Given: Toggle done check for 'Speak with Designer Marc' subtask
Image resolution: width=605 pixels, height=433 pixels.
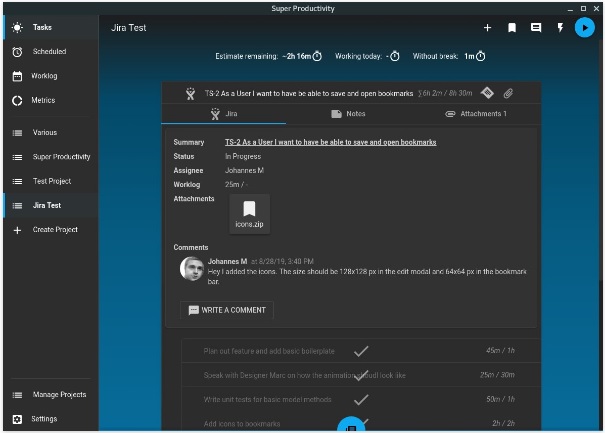Looking at the screenshot, I should [x=361, y=375].
